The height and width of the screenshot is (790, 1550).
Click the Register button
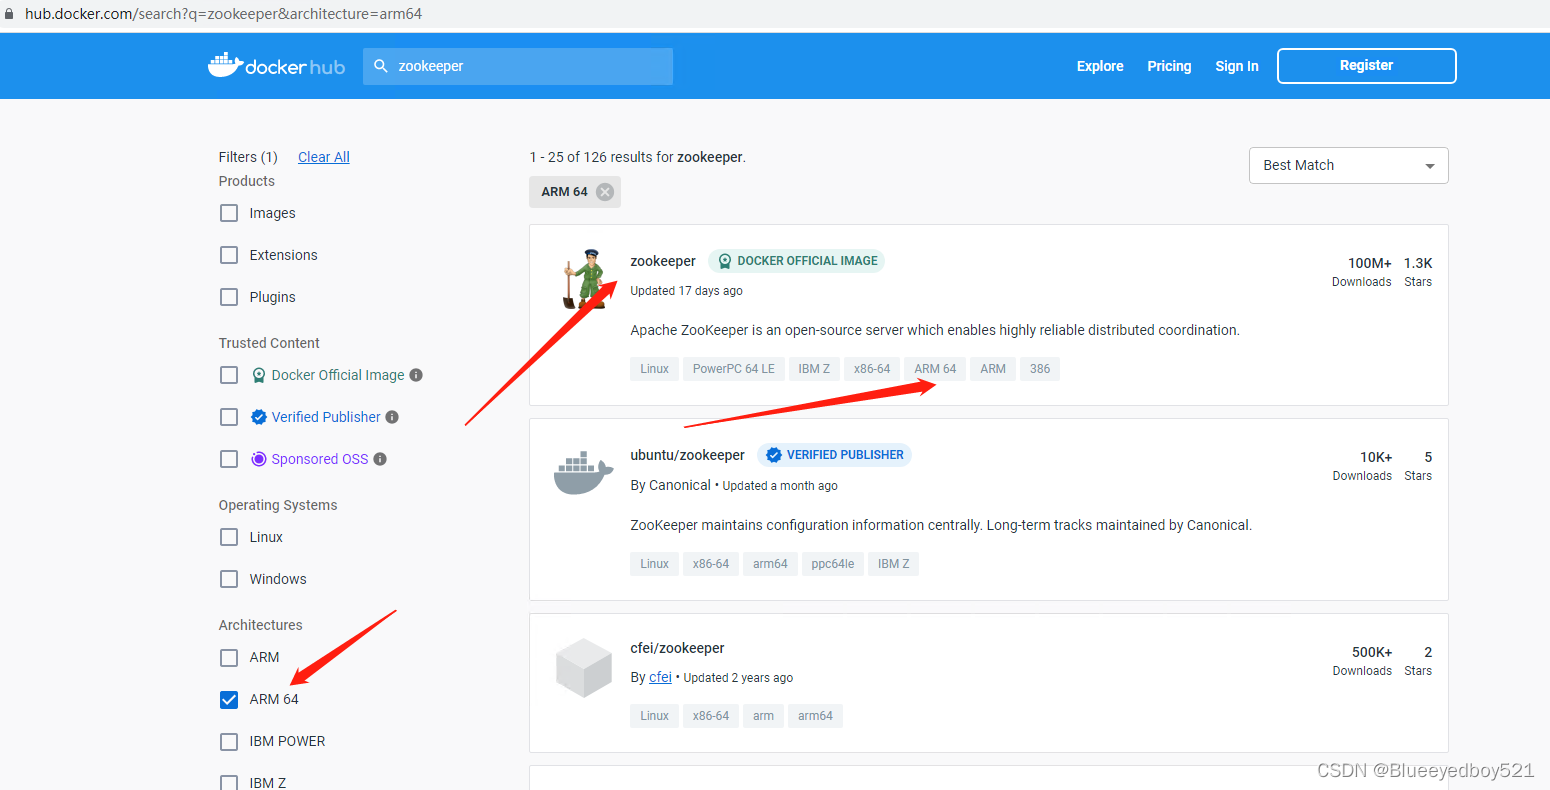pyautogui.click(x=1366, y=66)
